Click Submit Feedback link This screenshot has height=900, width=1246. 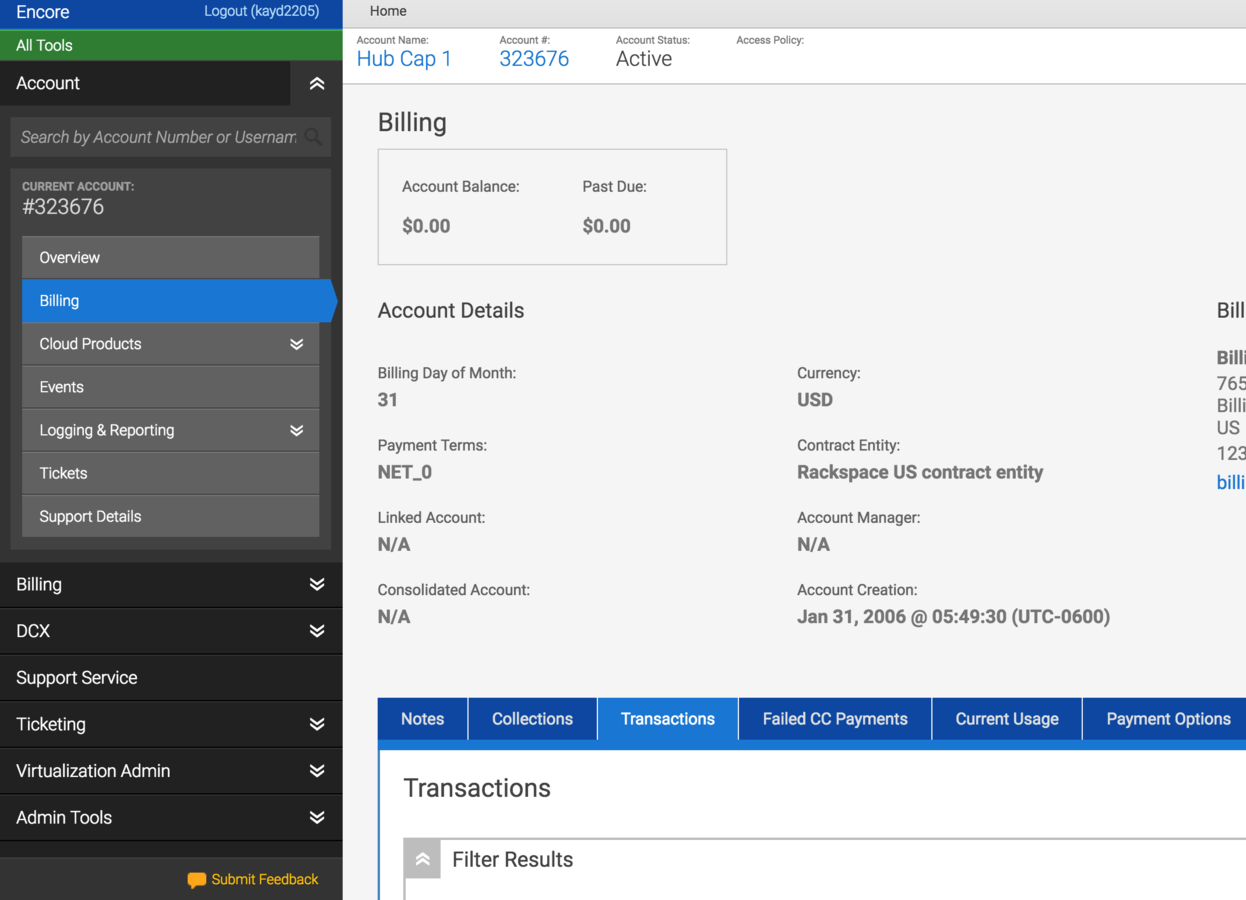265,879
